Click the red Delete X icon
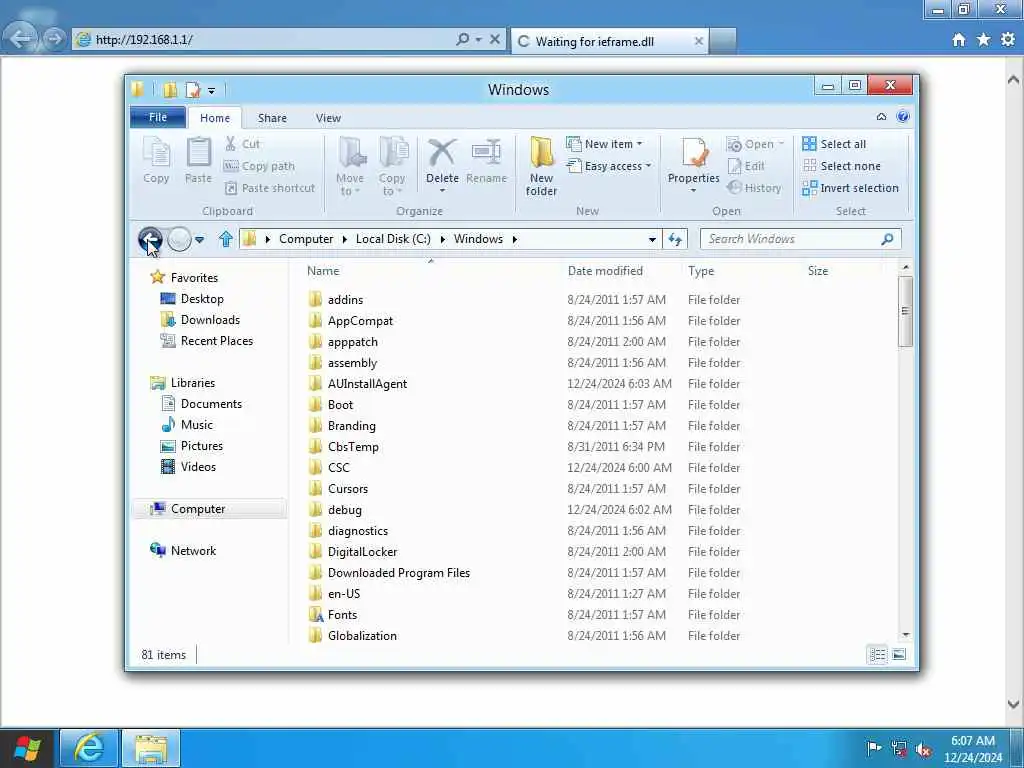Screen dimensions: 1024x768 coord(442,152)
